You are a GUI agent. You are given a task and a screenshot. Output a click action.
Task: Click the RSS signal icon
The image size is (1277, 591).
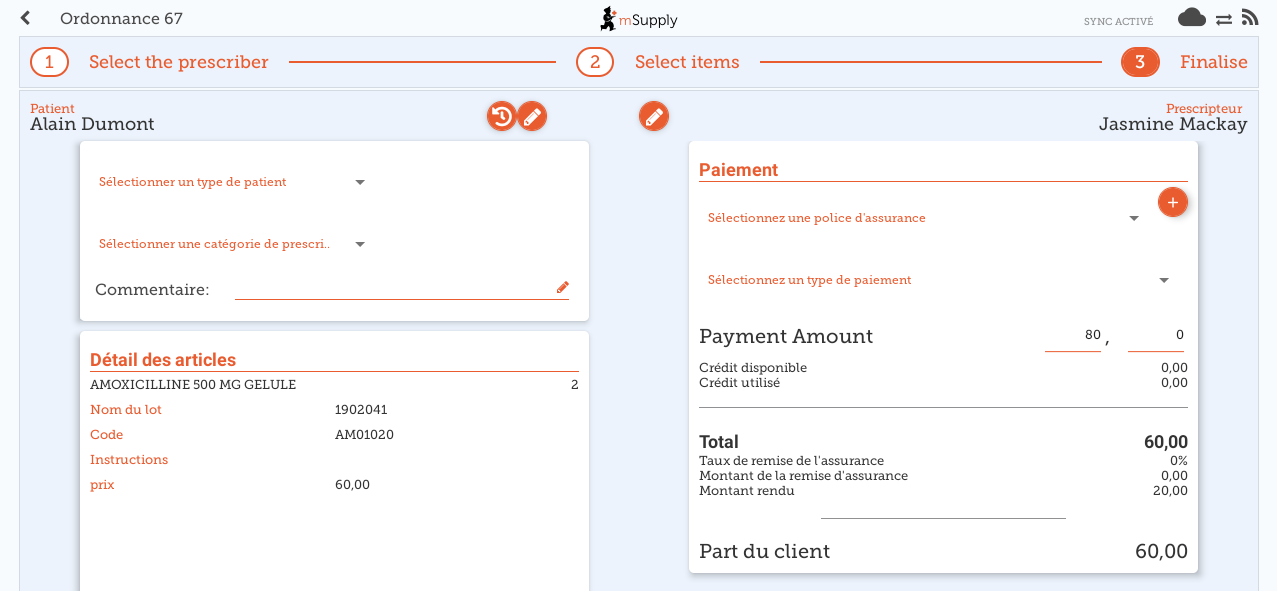(1250, 17)
